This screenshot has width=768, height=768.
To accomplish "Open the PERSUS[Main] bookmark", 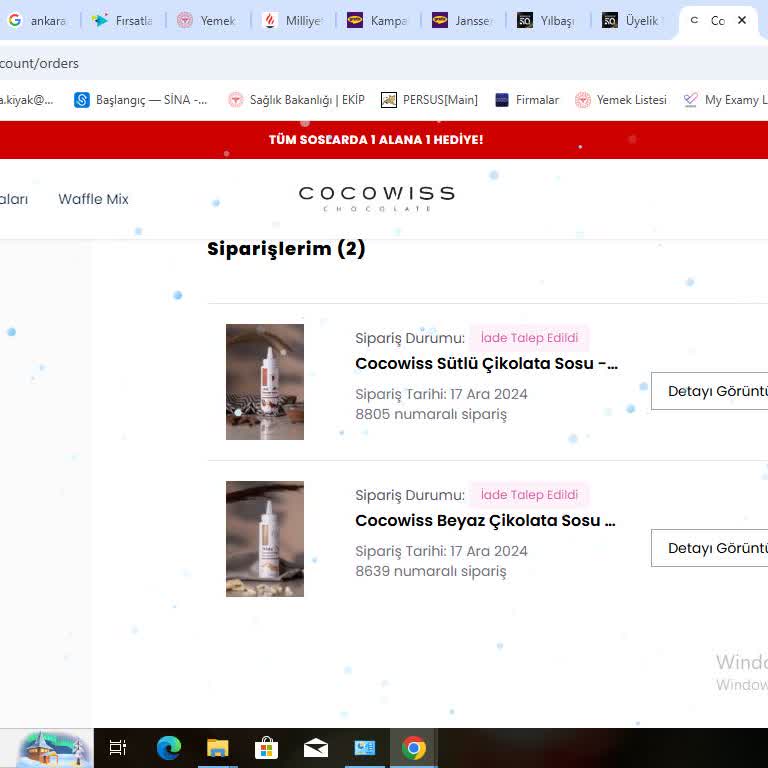I will coord(430,100).
